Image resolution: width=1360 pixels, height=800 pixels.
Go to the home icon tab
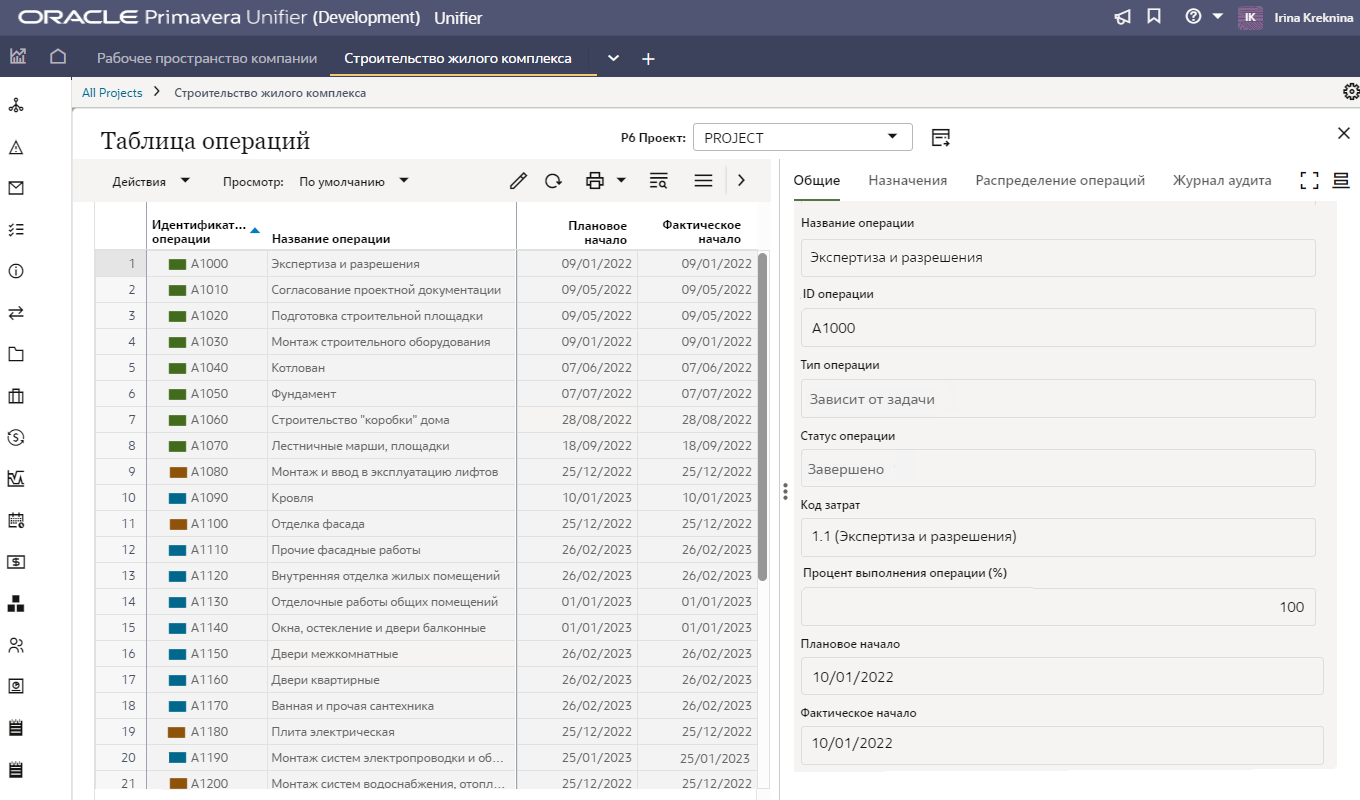click(58, 58)
